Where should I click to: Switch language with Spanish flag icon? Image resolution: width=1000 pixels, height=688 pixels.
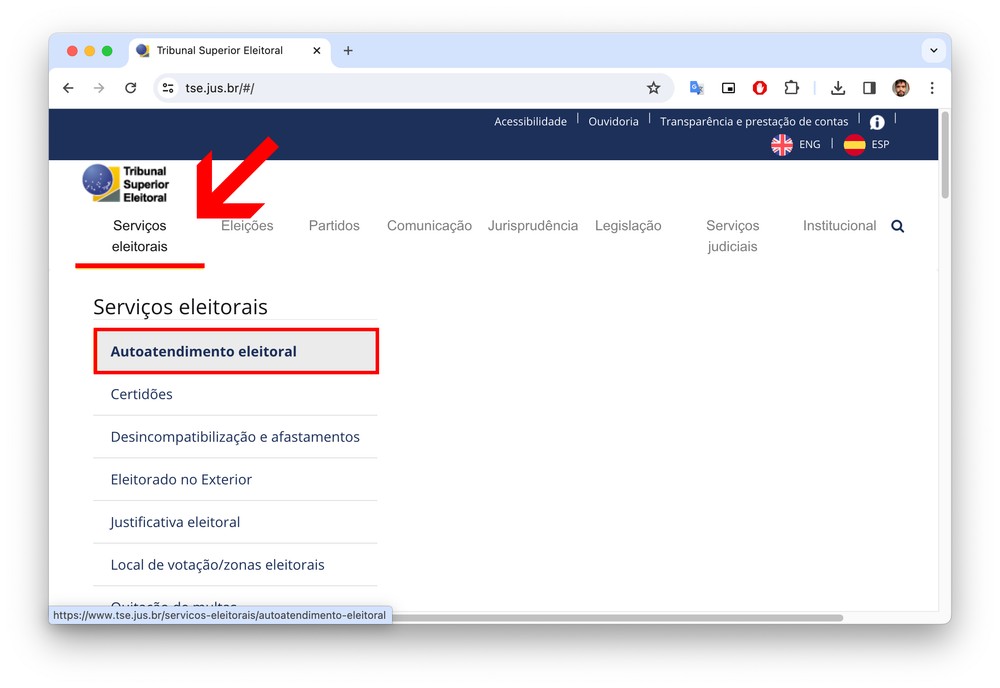[855, 145]
